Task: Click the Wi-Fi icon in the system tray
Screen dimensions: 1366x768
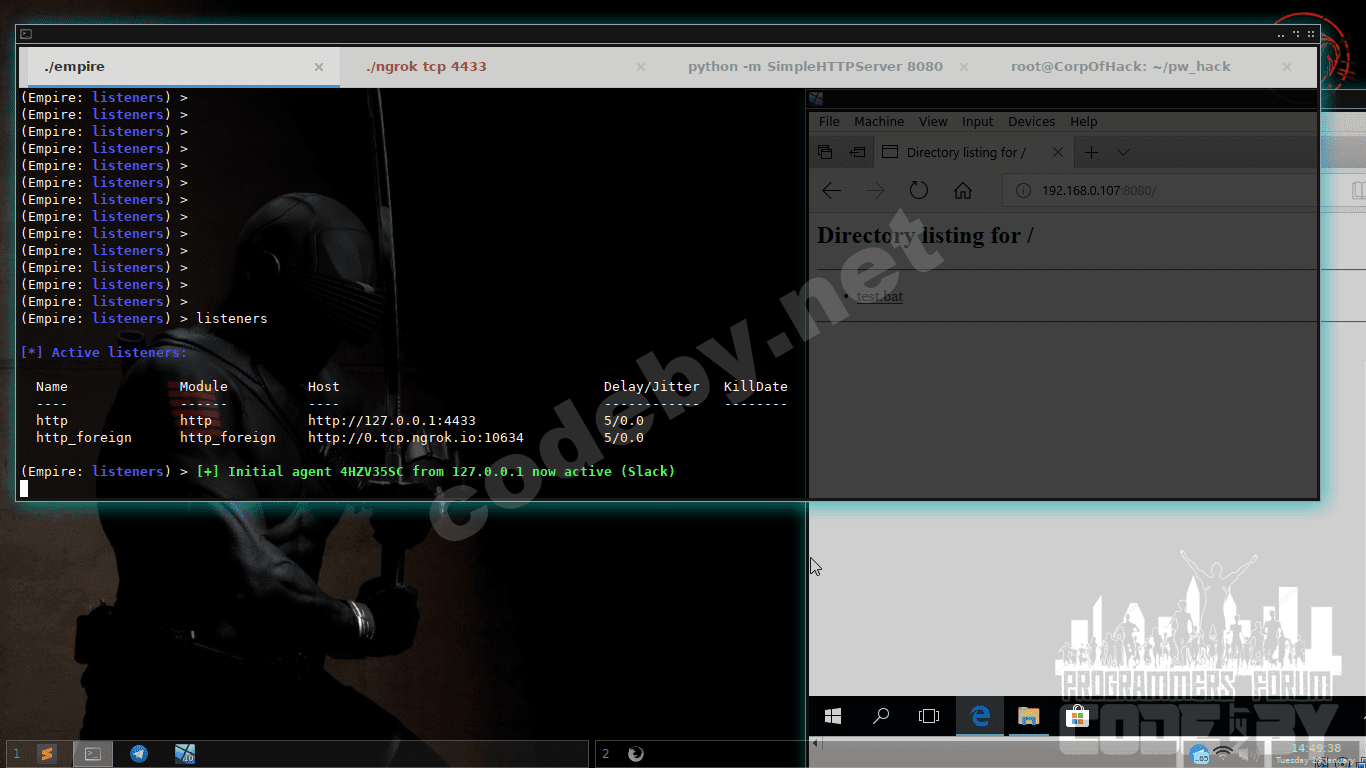Action: [x=1223, y=753]
